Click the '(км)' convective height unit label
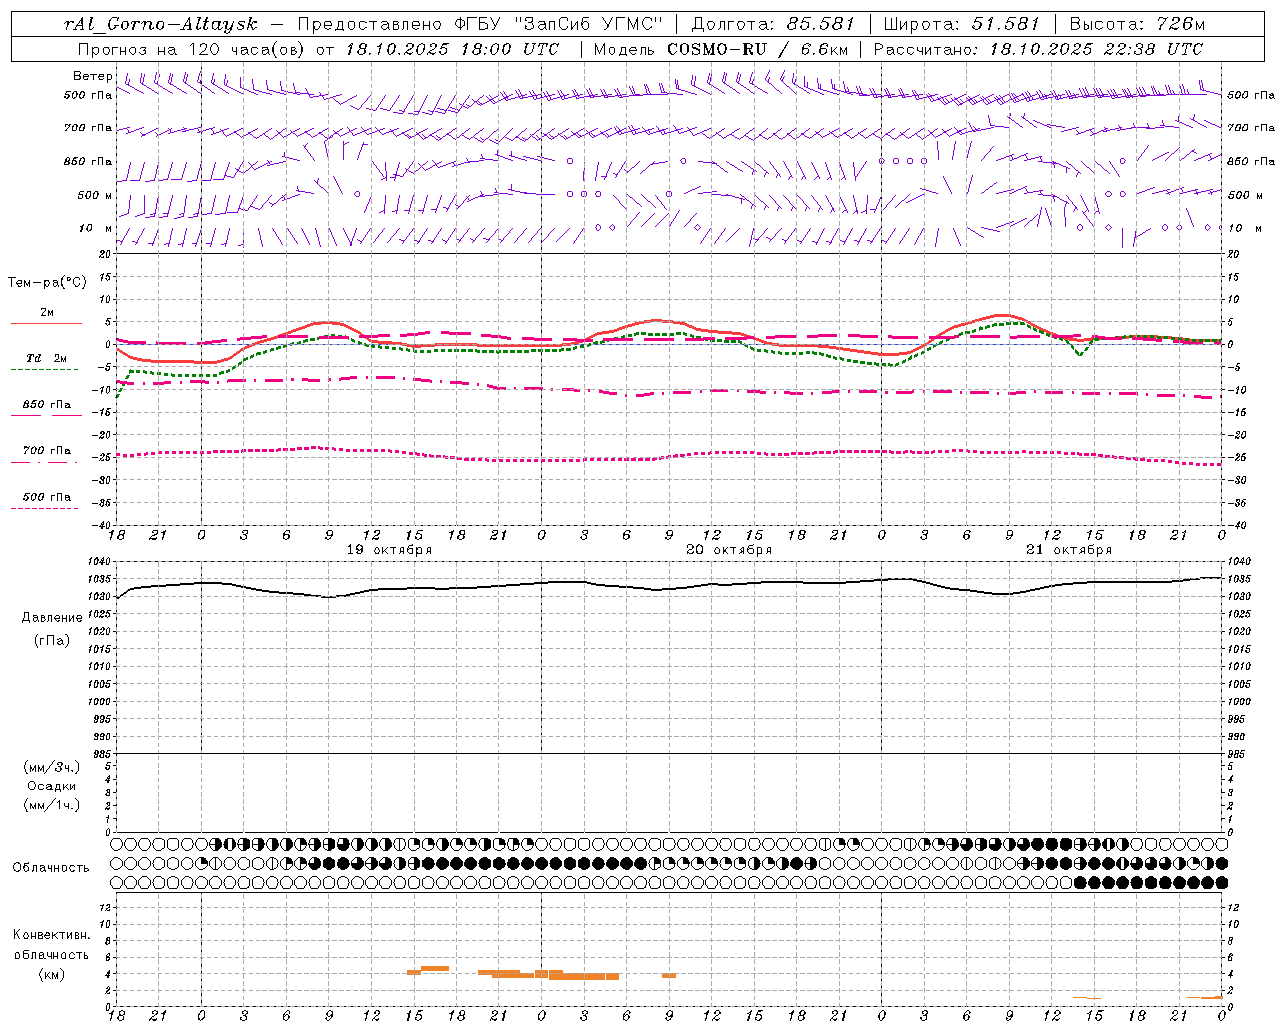This screenshot has width=1280, height=1024. point(51,974)
